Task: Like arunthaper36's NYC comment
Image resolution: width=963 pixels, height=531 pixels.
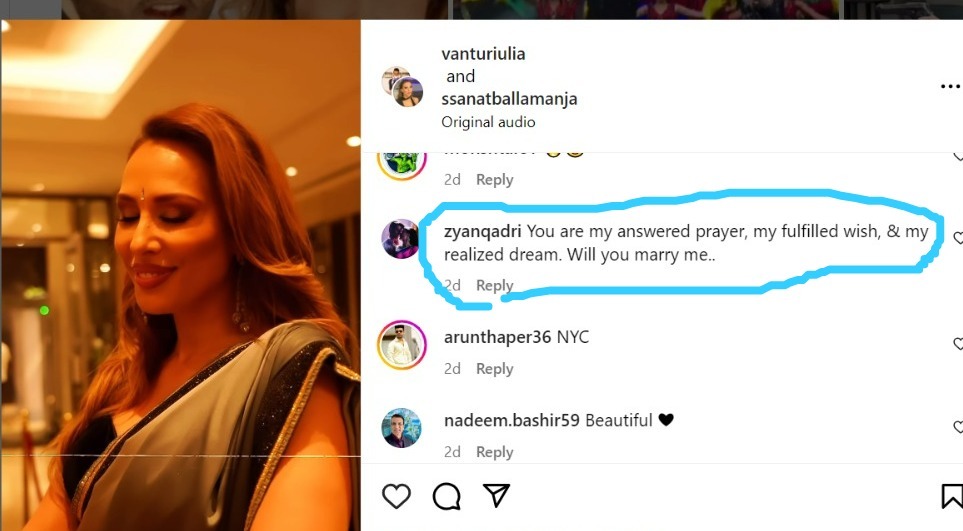Action: (958, 344)
